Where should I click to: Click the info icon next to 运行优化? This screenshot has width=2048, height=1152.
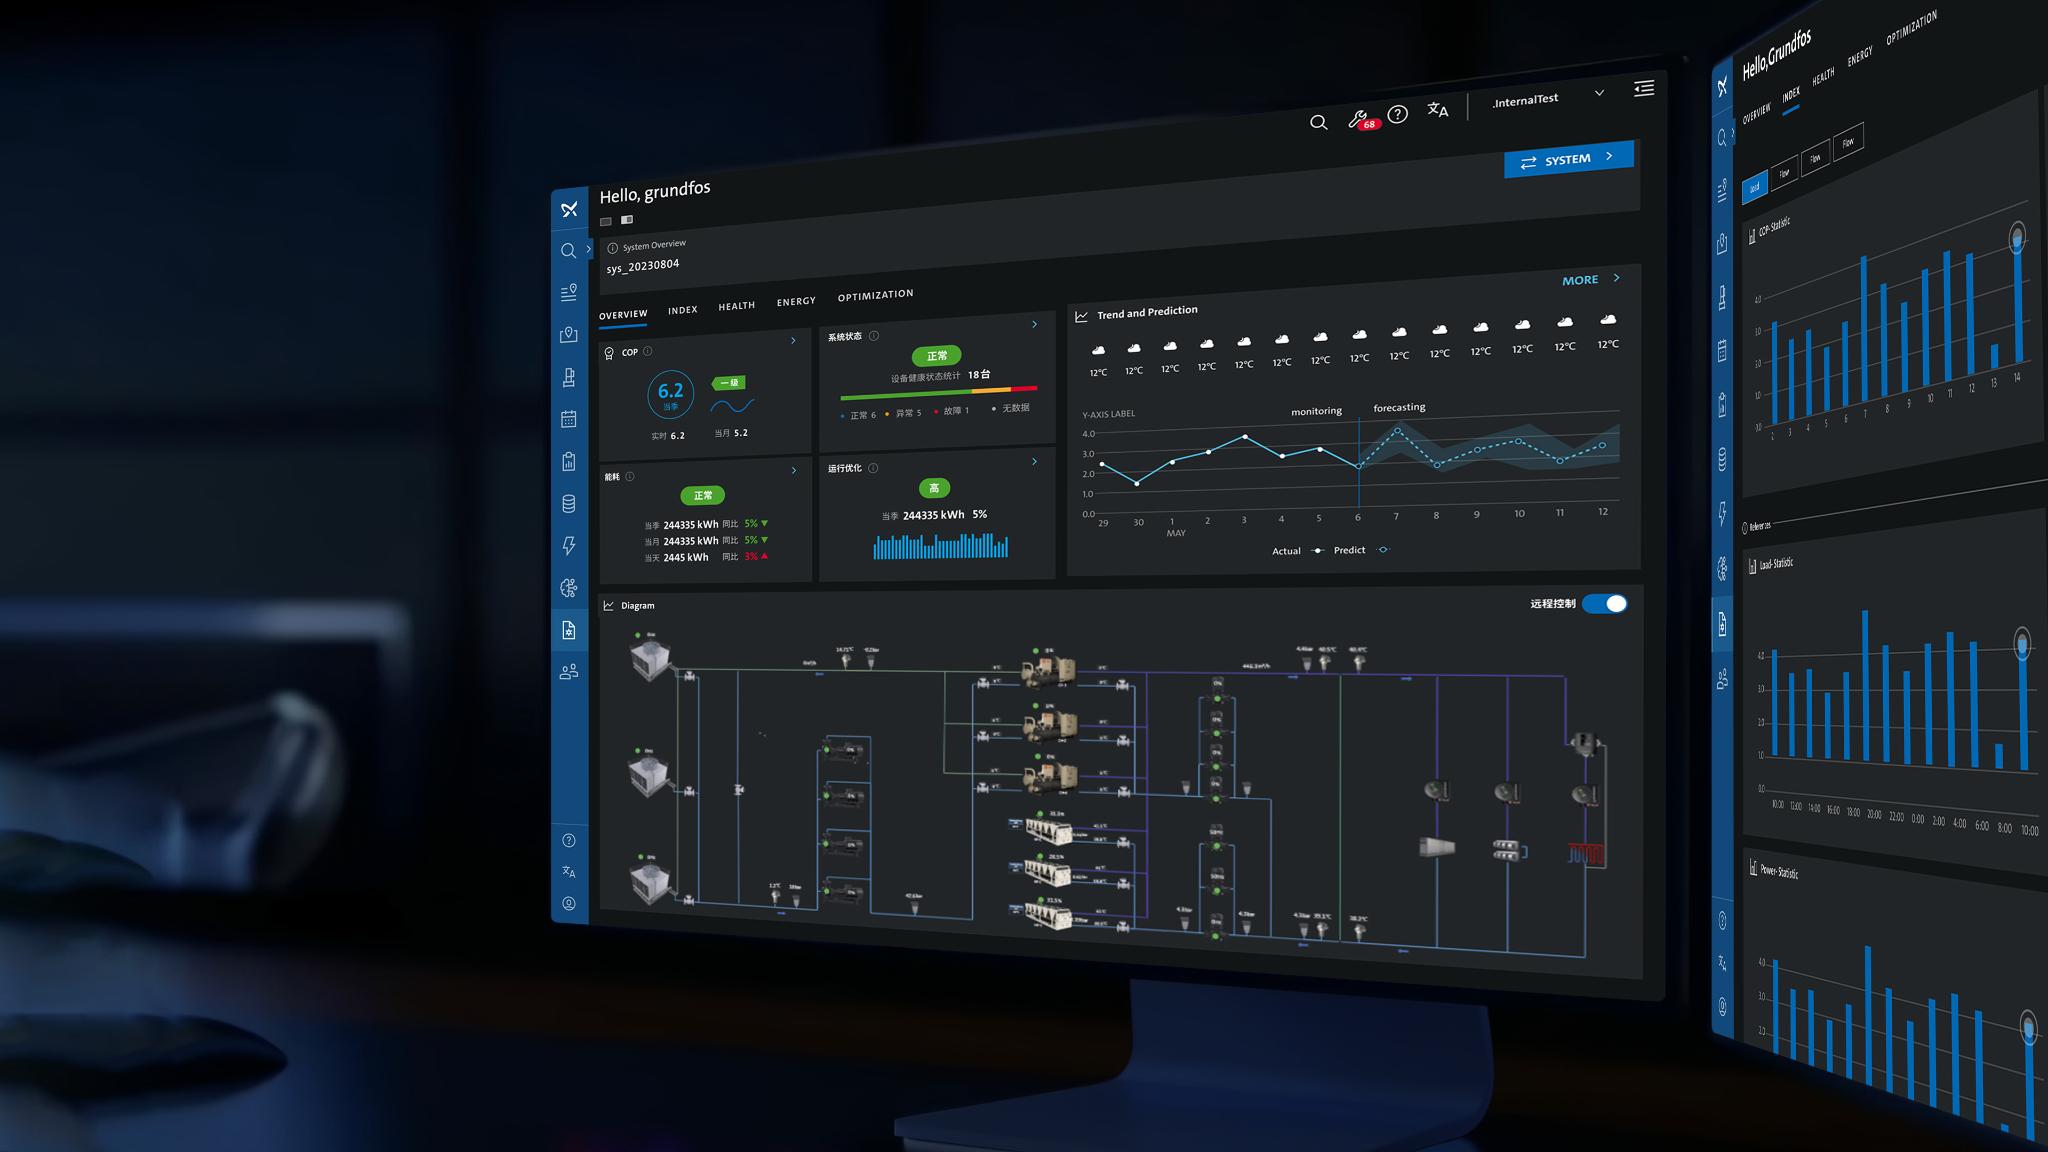click(873, 468)
